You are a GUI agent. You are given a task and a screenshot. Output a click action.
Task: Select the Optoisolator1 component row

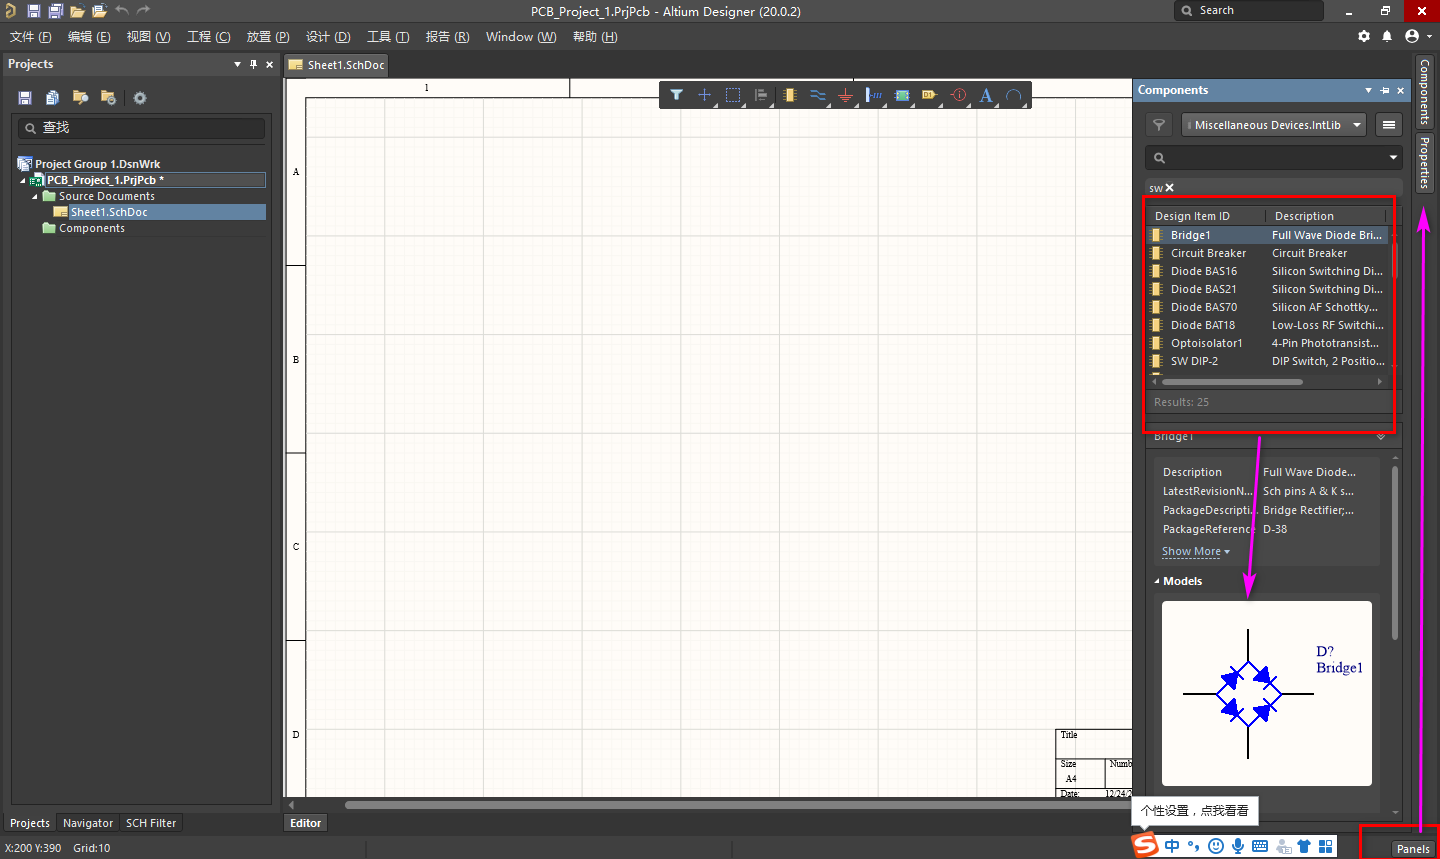tap(1268, 343)
